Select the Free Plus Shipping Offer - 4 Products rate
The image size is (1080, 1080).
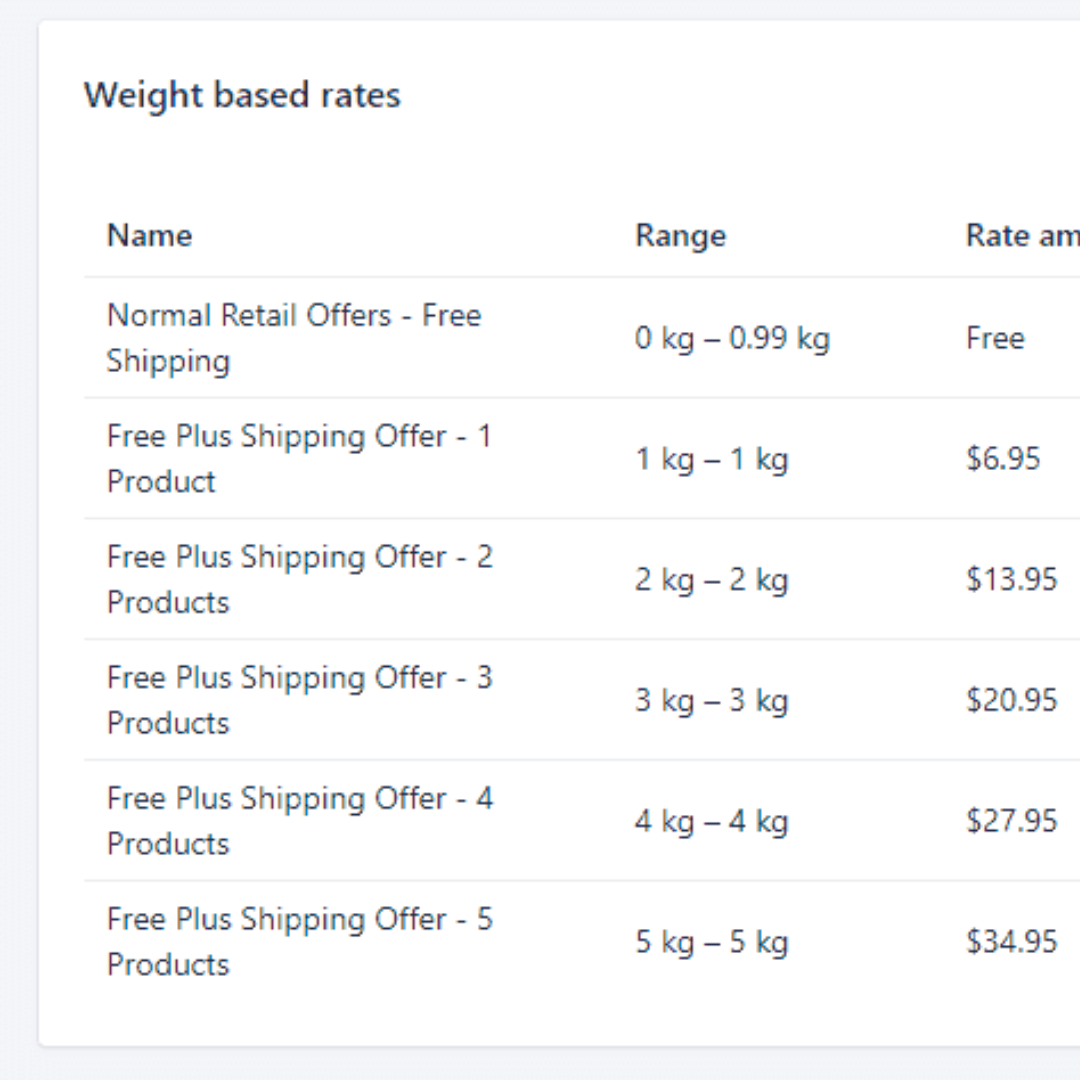point(299,820)
